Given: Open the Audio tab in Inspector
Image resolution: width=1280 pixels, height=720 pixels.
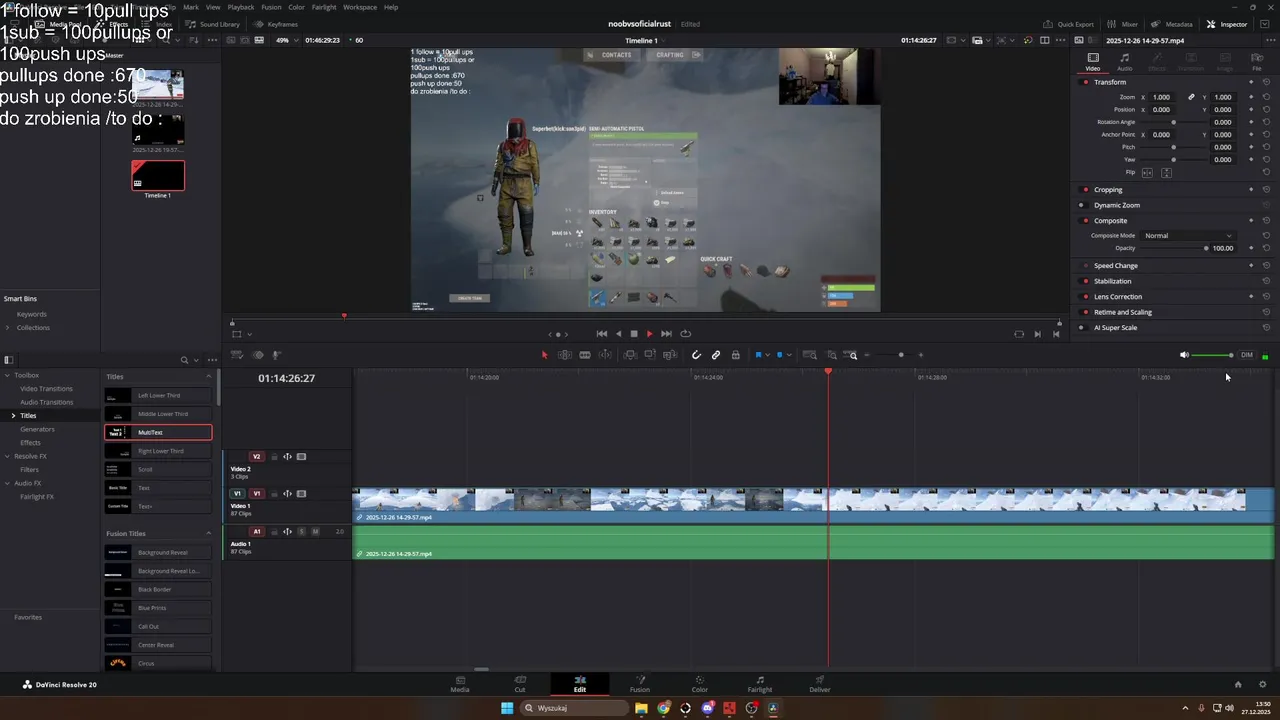Looking at the screenshot, I should click(x=1125, y=62).
